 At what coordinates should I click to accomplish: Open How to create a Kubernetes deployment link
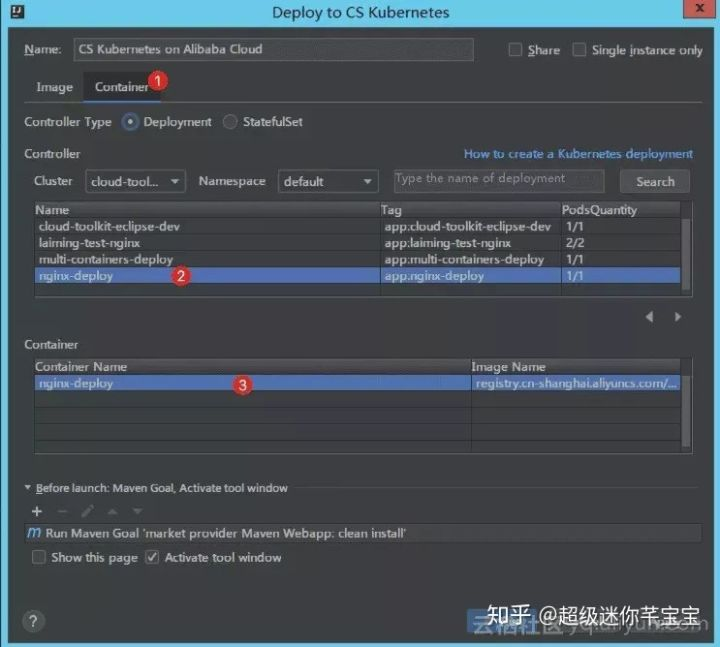point(578,154)
